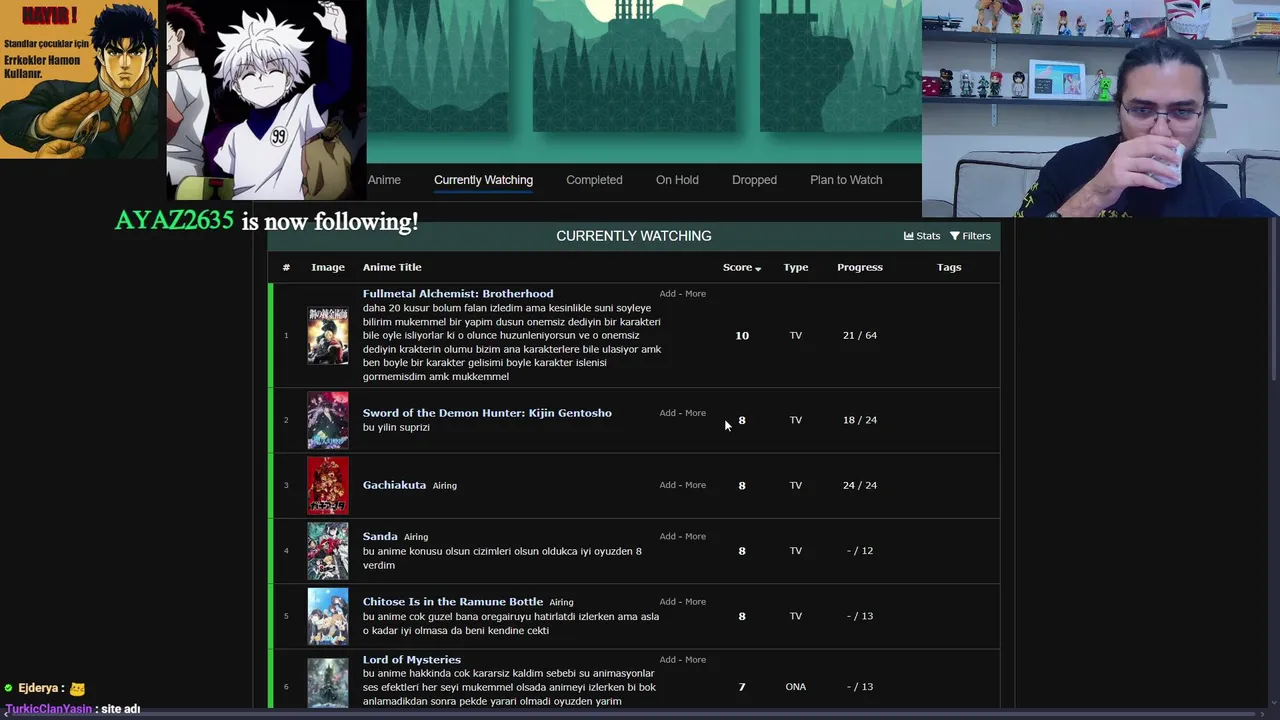Click AYAZ2635 follower alert name

(x=174, y=221)
